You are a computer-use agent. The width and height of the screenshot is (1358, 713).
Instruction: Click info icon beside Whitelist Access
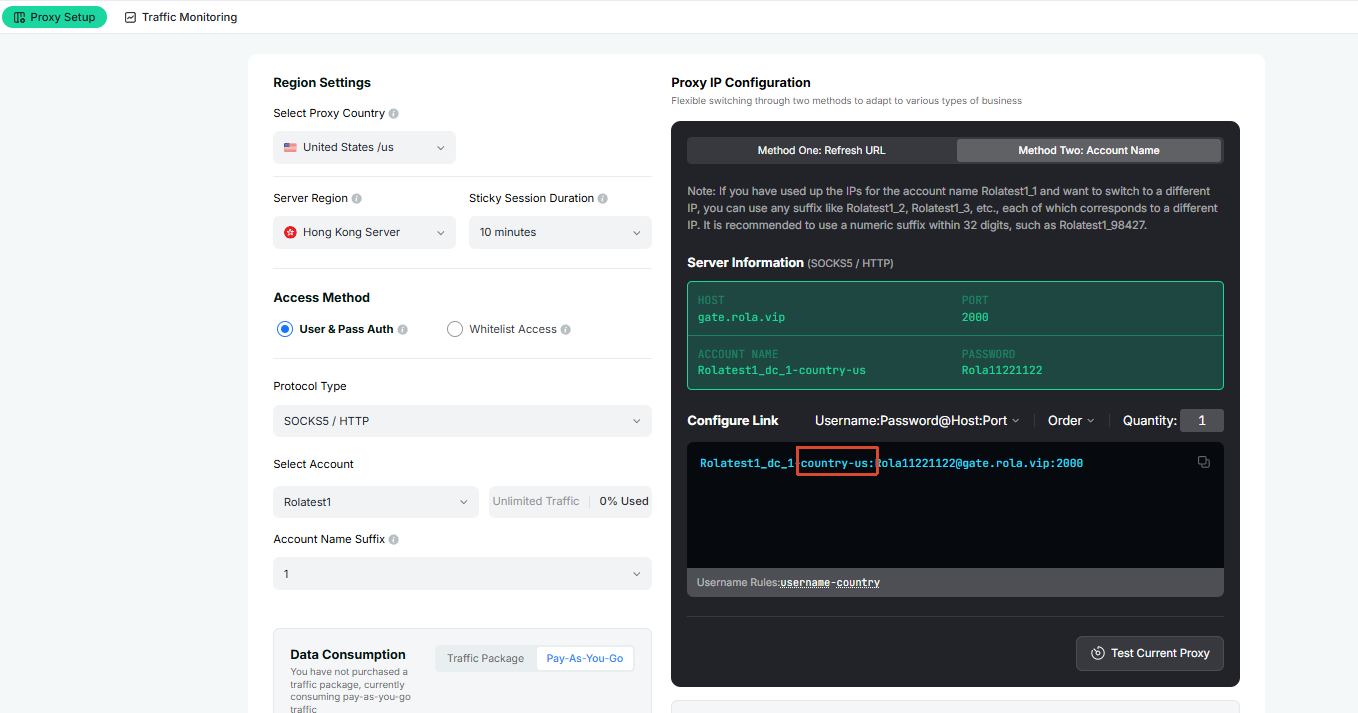[566, 330]
